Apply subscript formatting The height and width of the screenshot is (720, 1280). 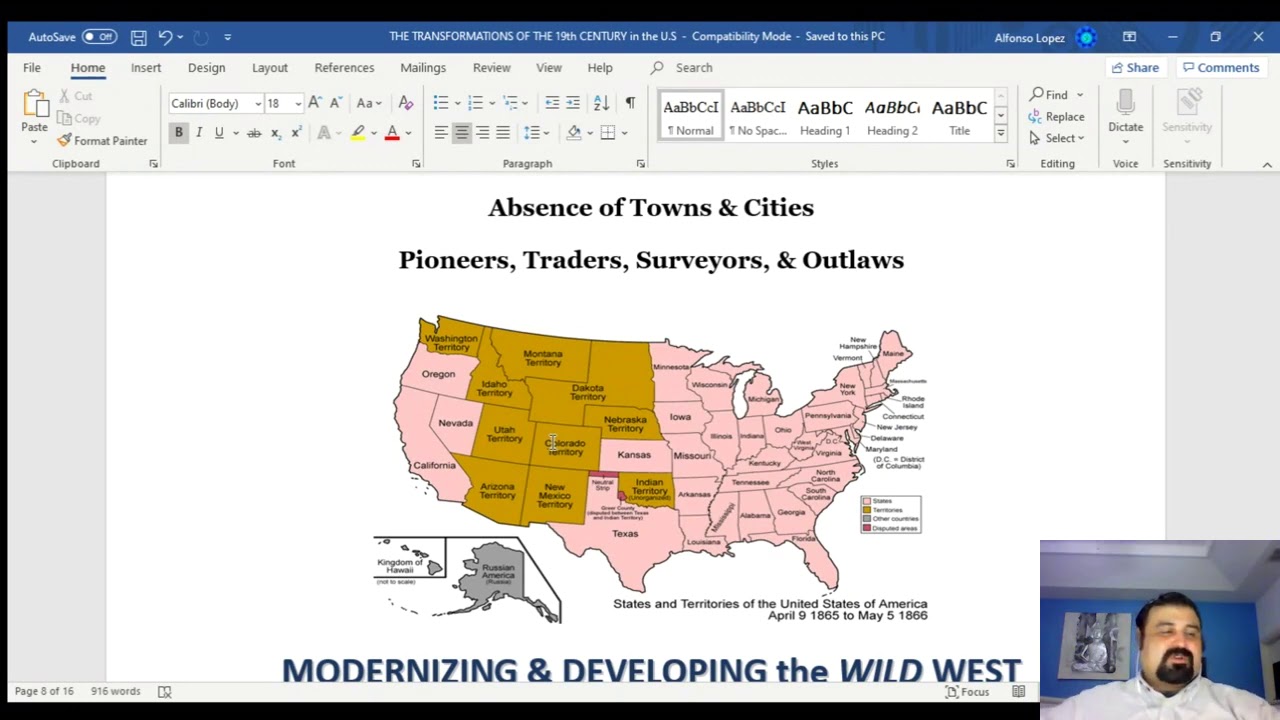[275, 133]
